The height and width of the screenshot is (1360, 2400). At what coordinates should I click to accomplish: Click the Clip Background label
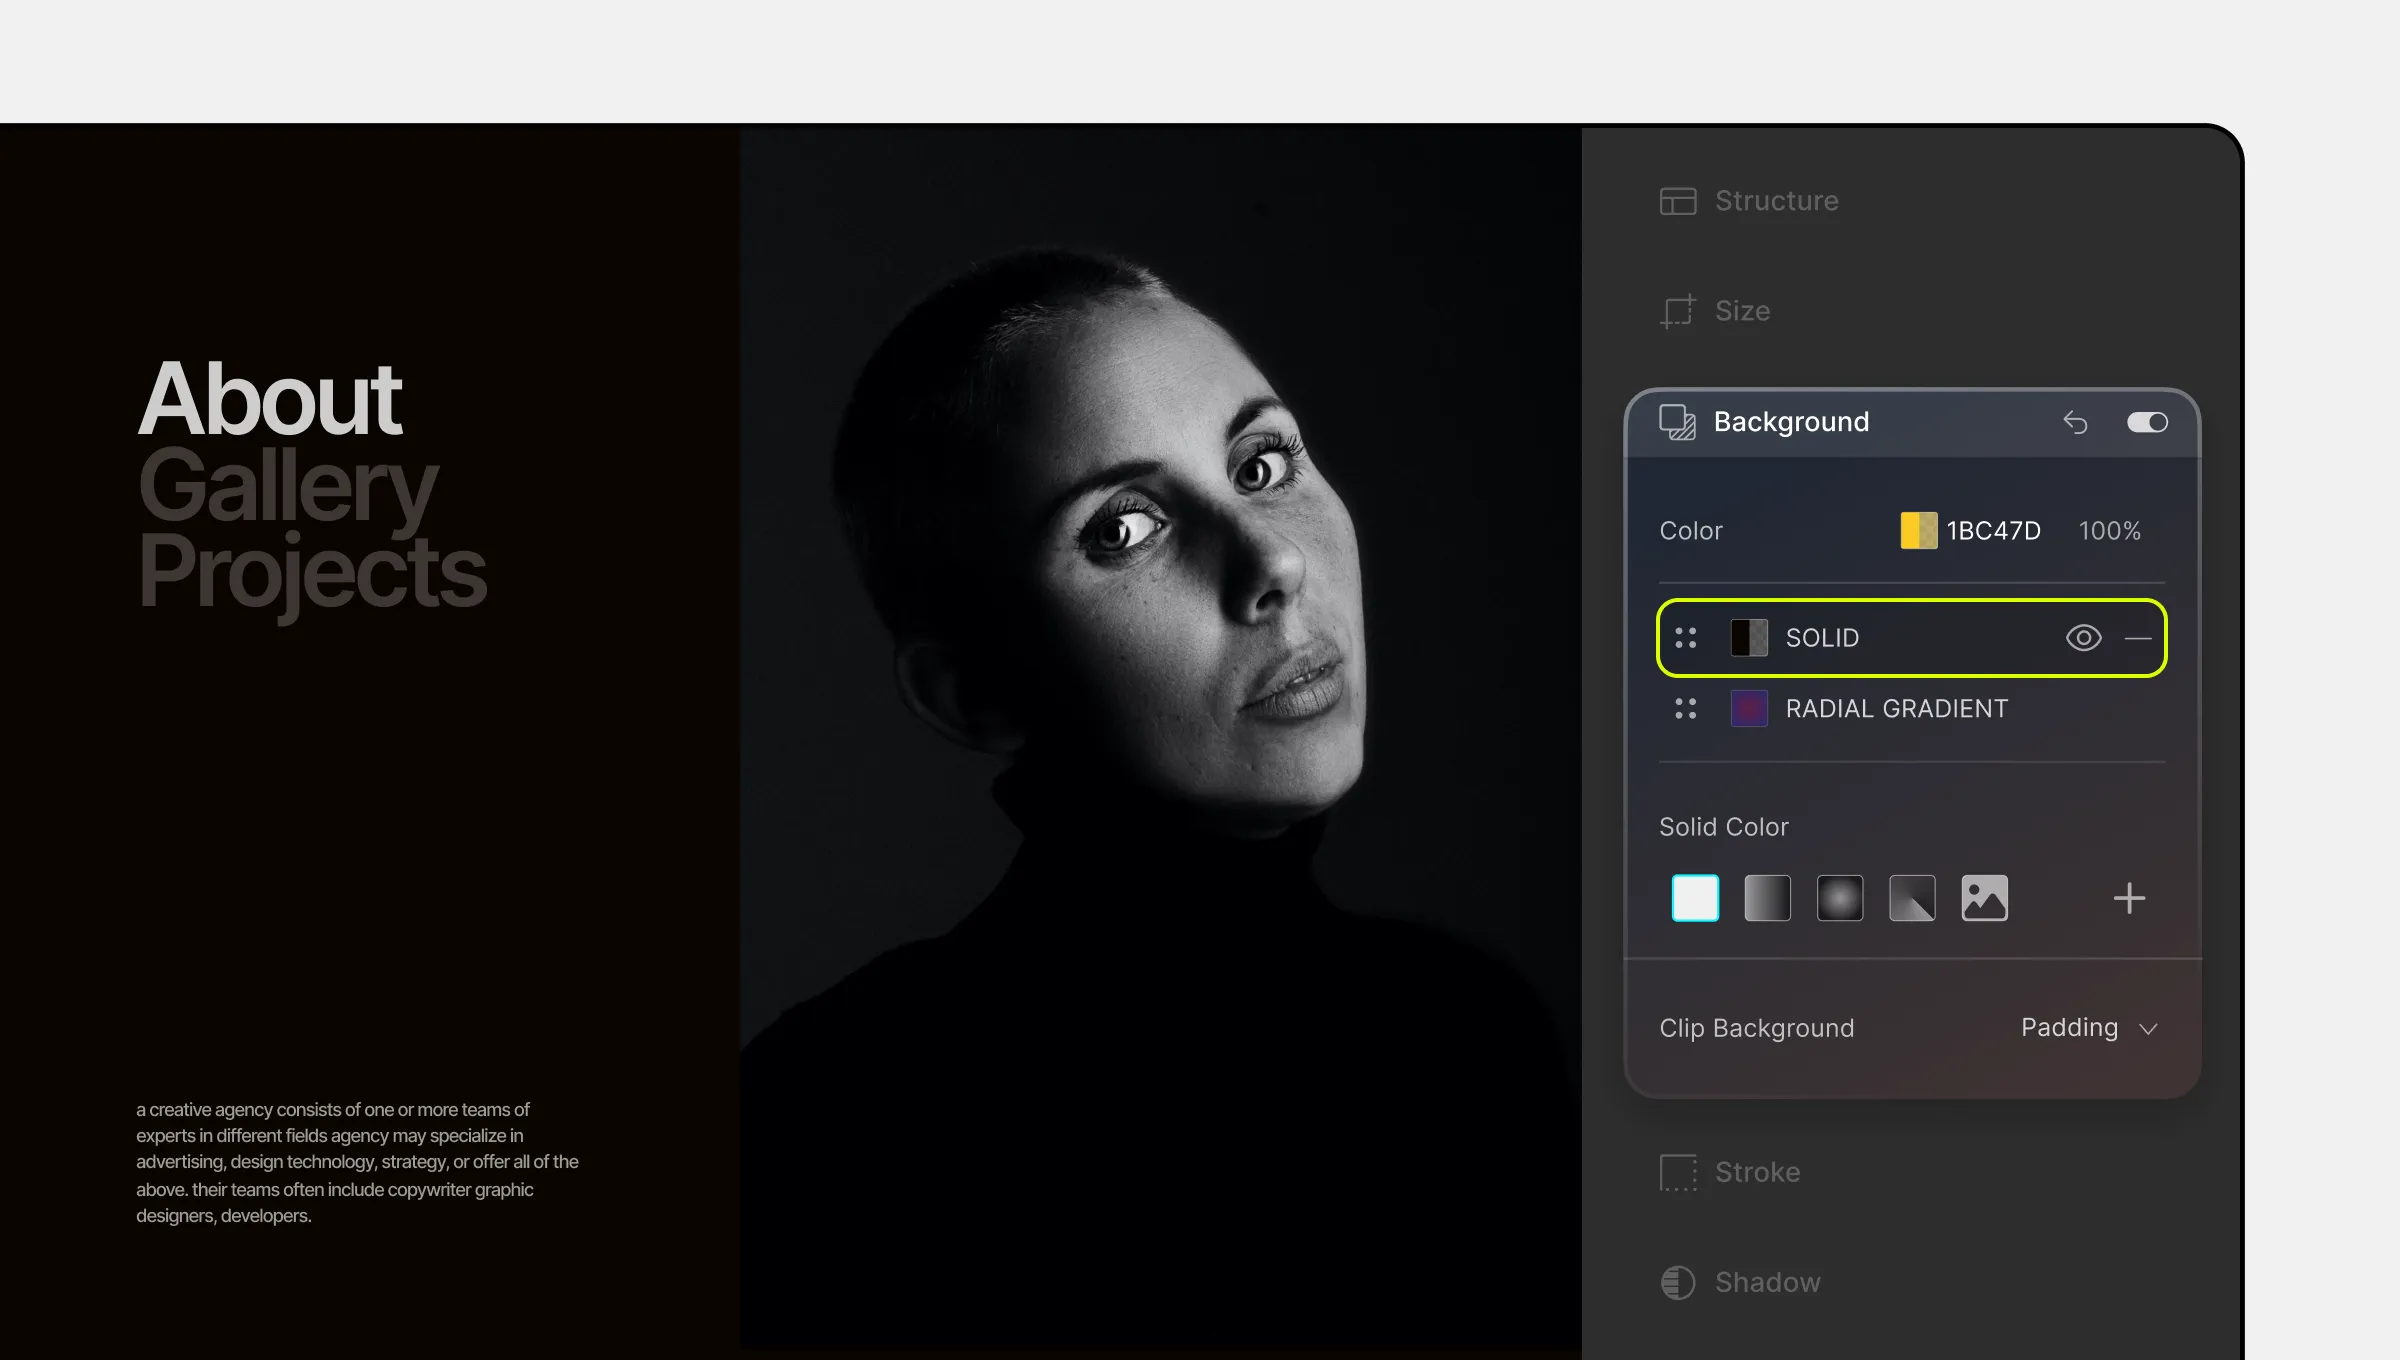point(1757,1028)
